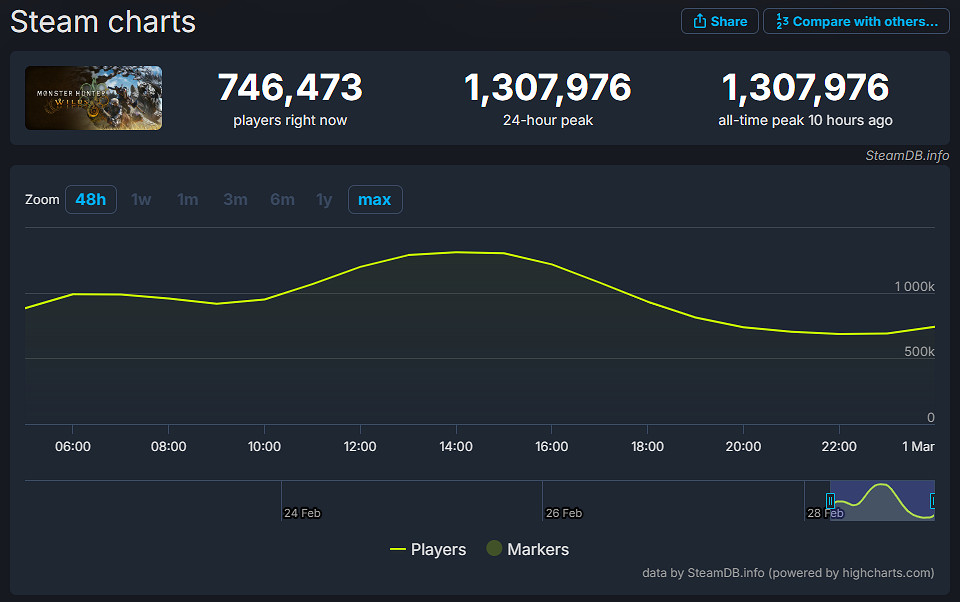Switch to 1y zoom range
This screenshot has width=960, height=602.
pos(324,199)
